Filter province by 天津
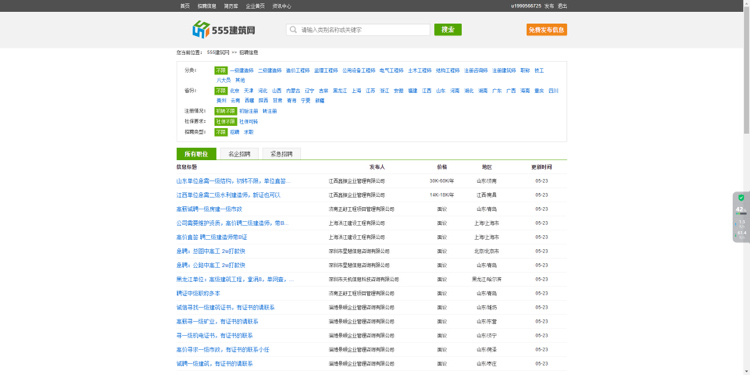This screenshot has width=750, height=375. (249, 90)
